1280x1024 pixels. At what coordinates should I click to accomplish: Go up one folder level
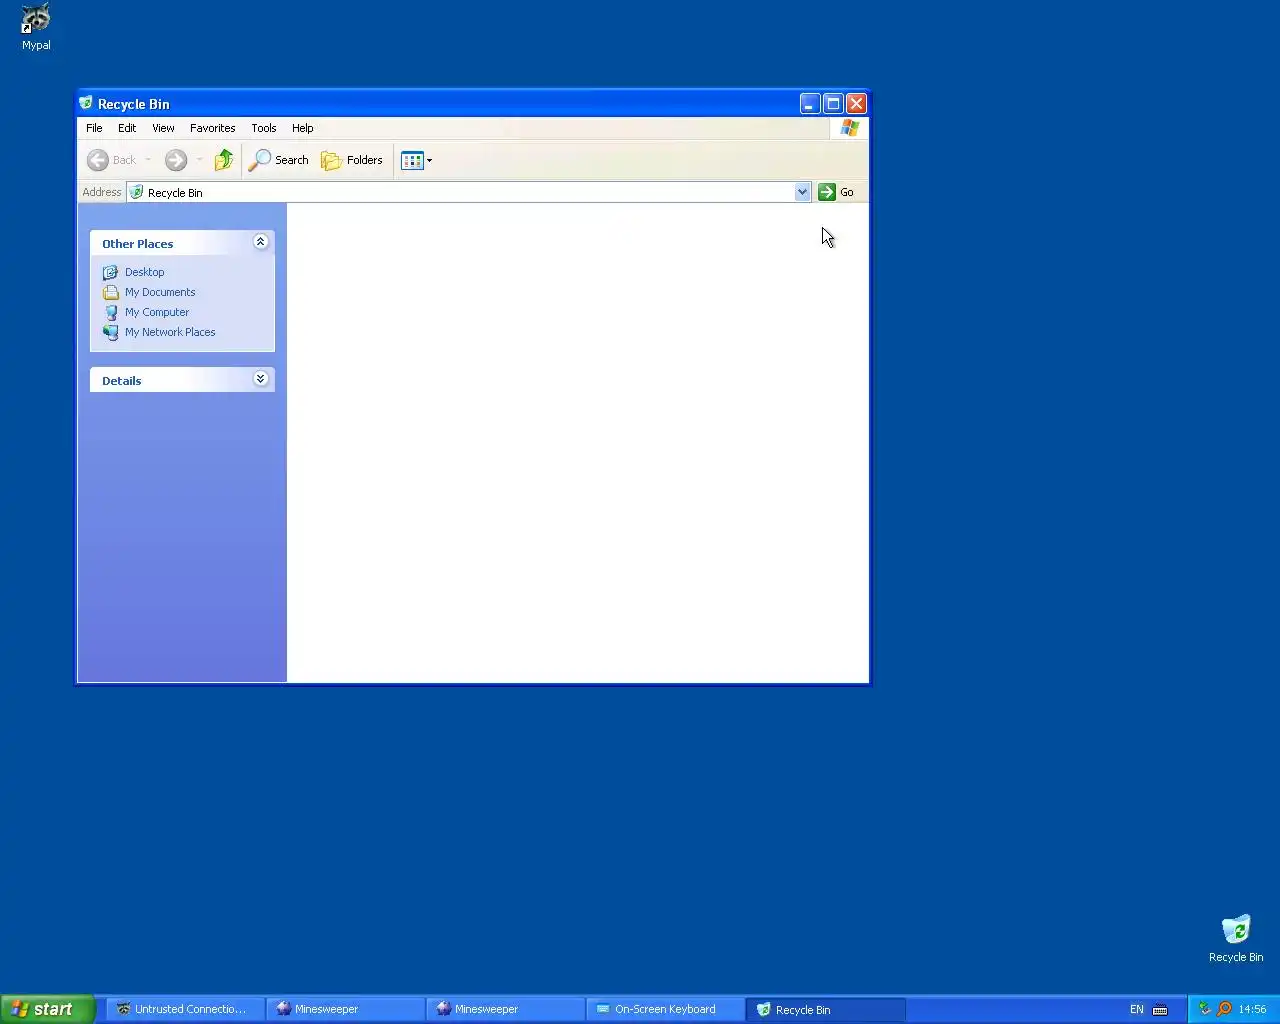pyautogui.click(x=224, y=160)
